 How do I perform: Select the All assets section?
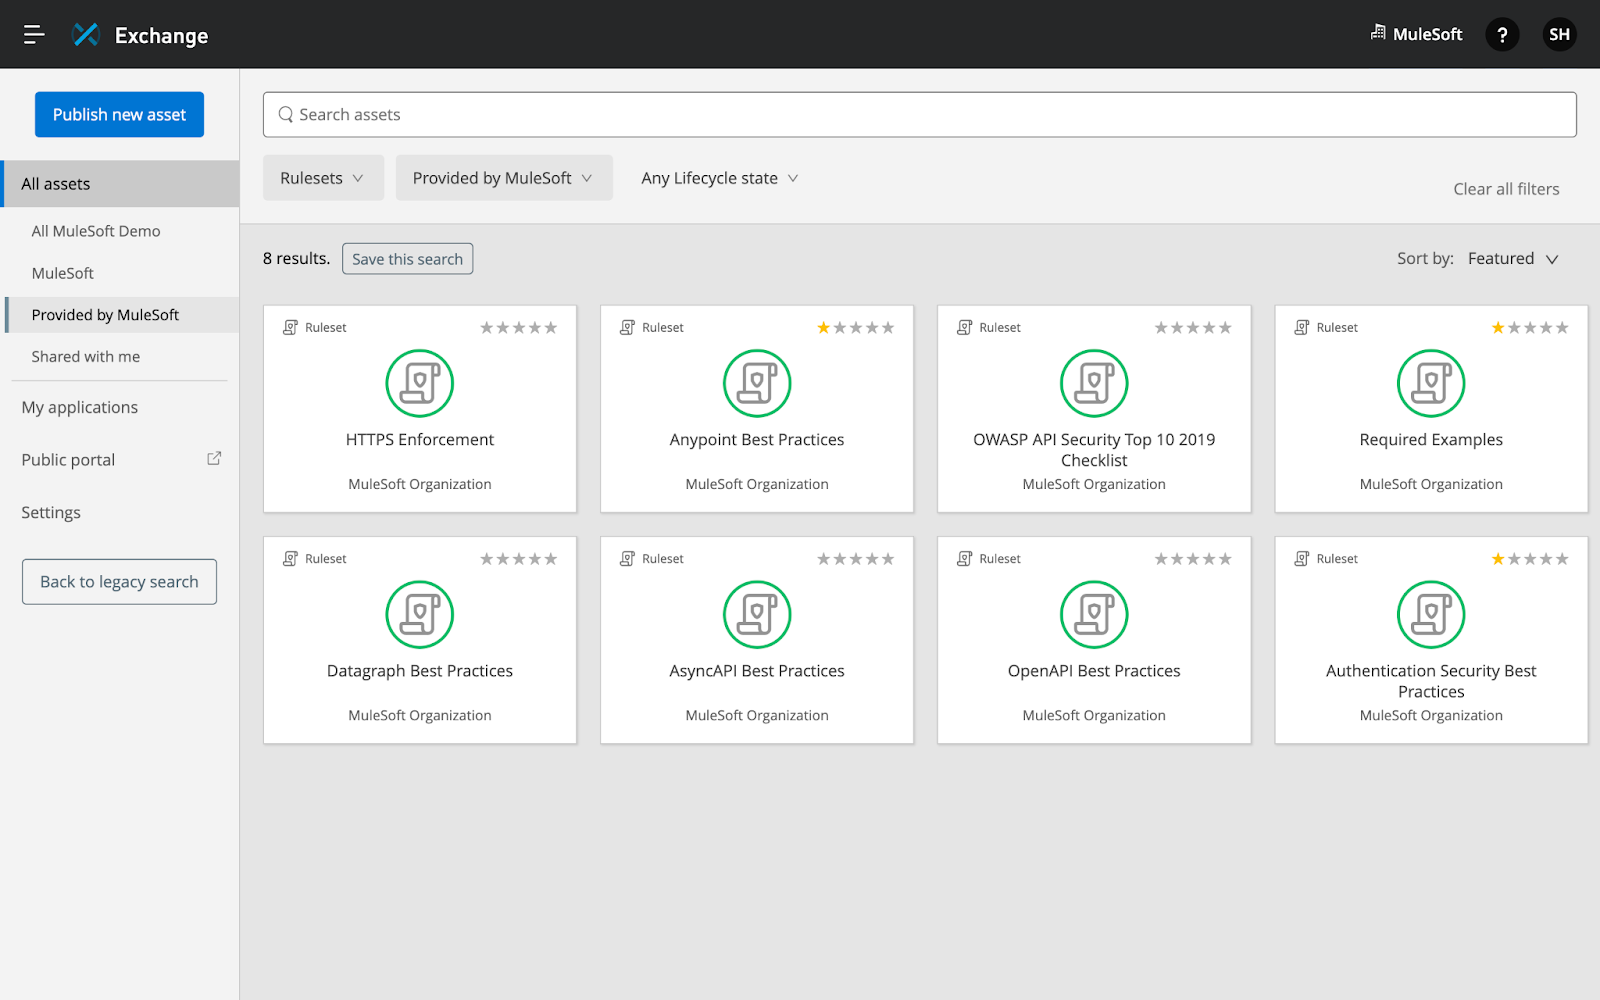(x=56, y=183)
